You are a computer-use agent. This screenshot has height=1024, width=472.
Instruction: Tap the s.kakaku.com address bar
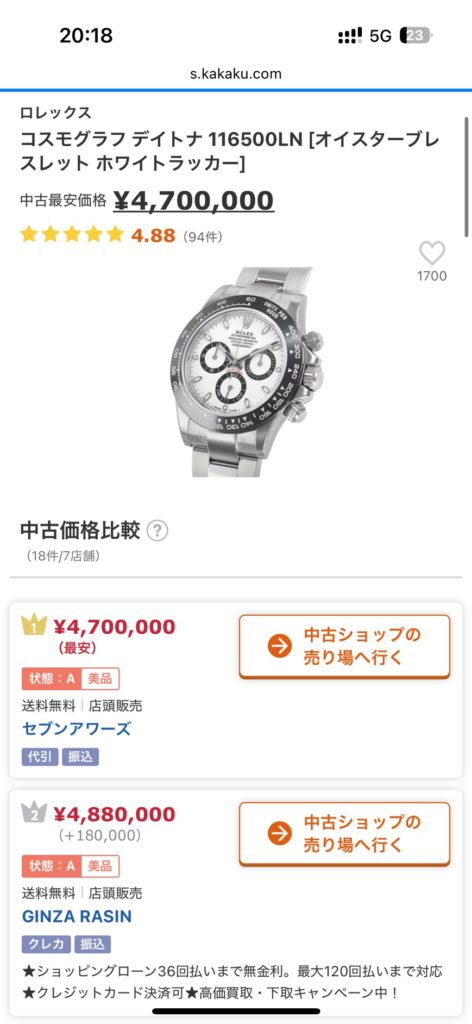tap(236, 74)
